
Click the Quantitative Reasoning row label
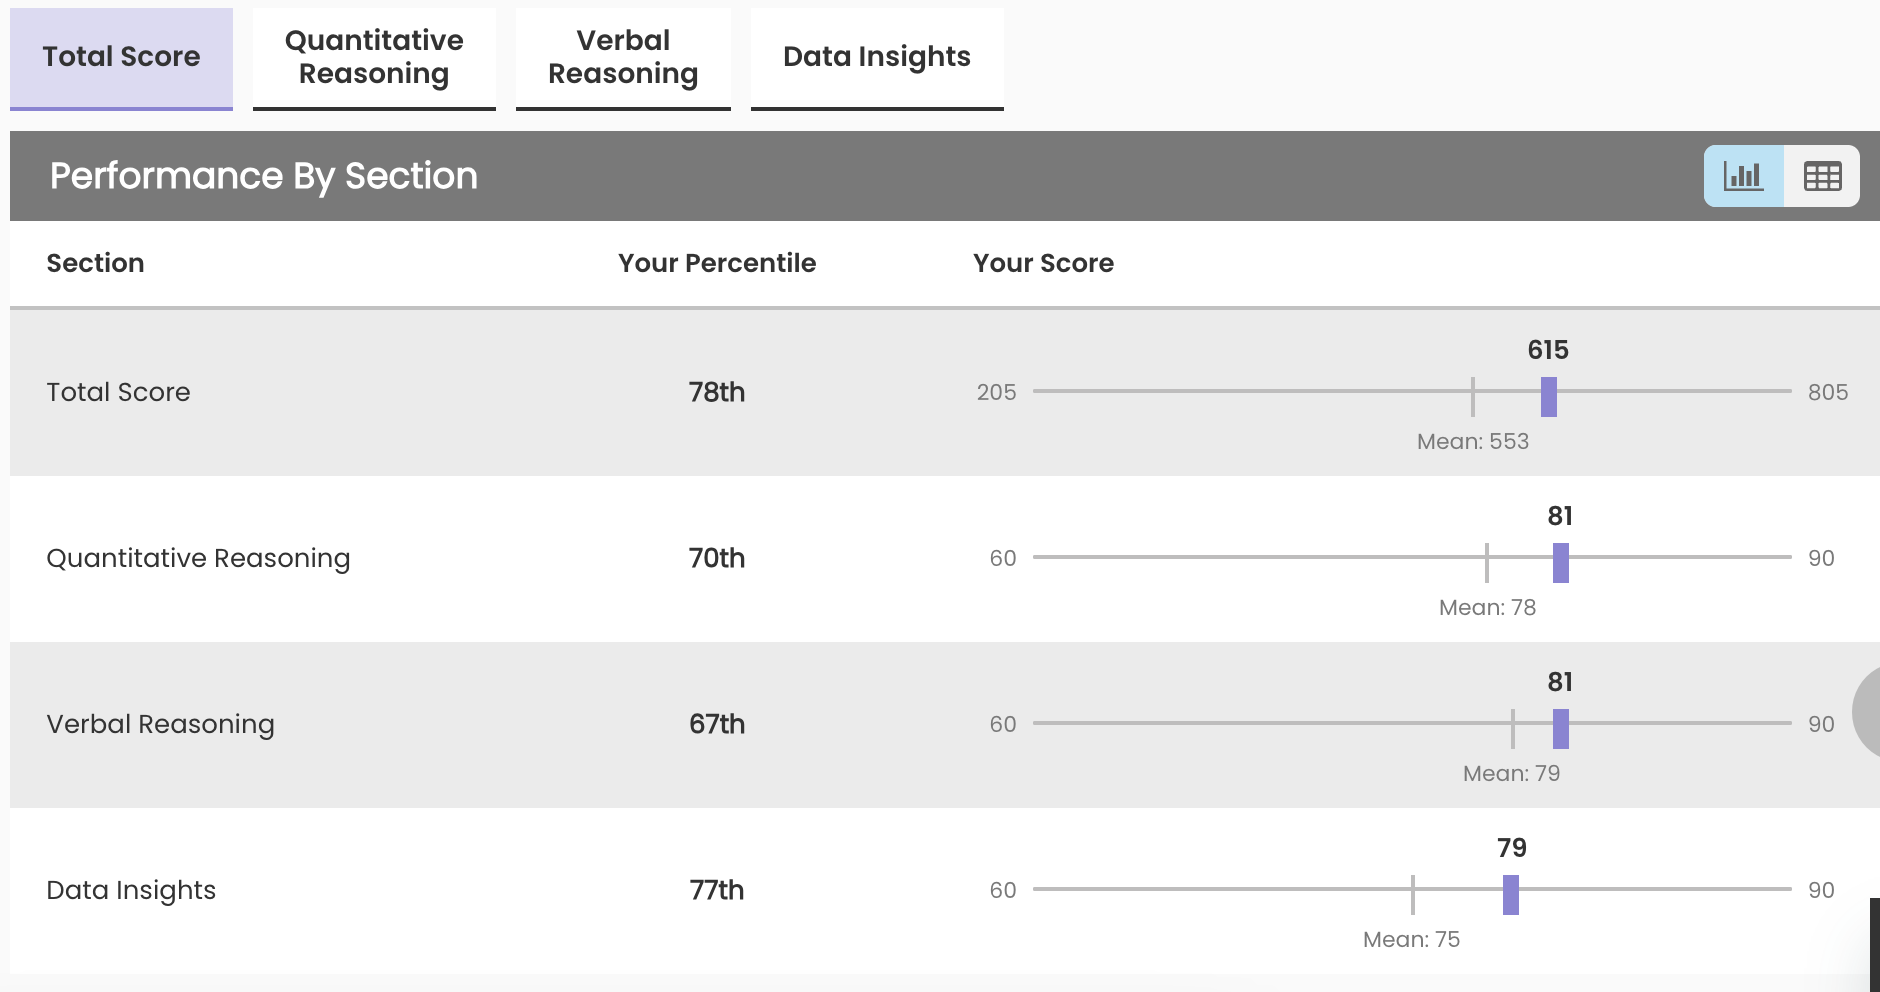coord(198,558)
